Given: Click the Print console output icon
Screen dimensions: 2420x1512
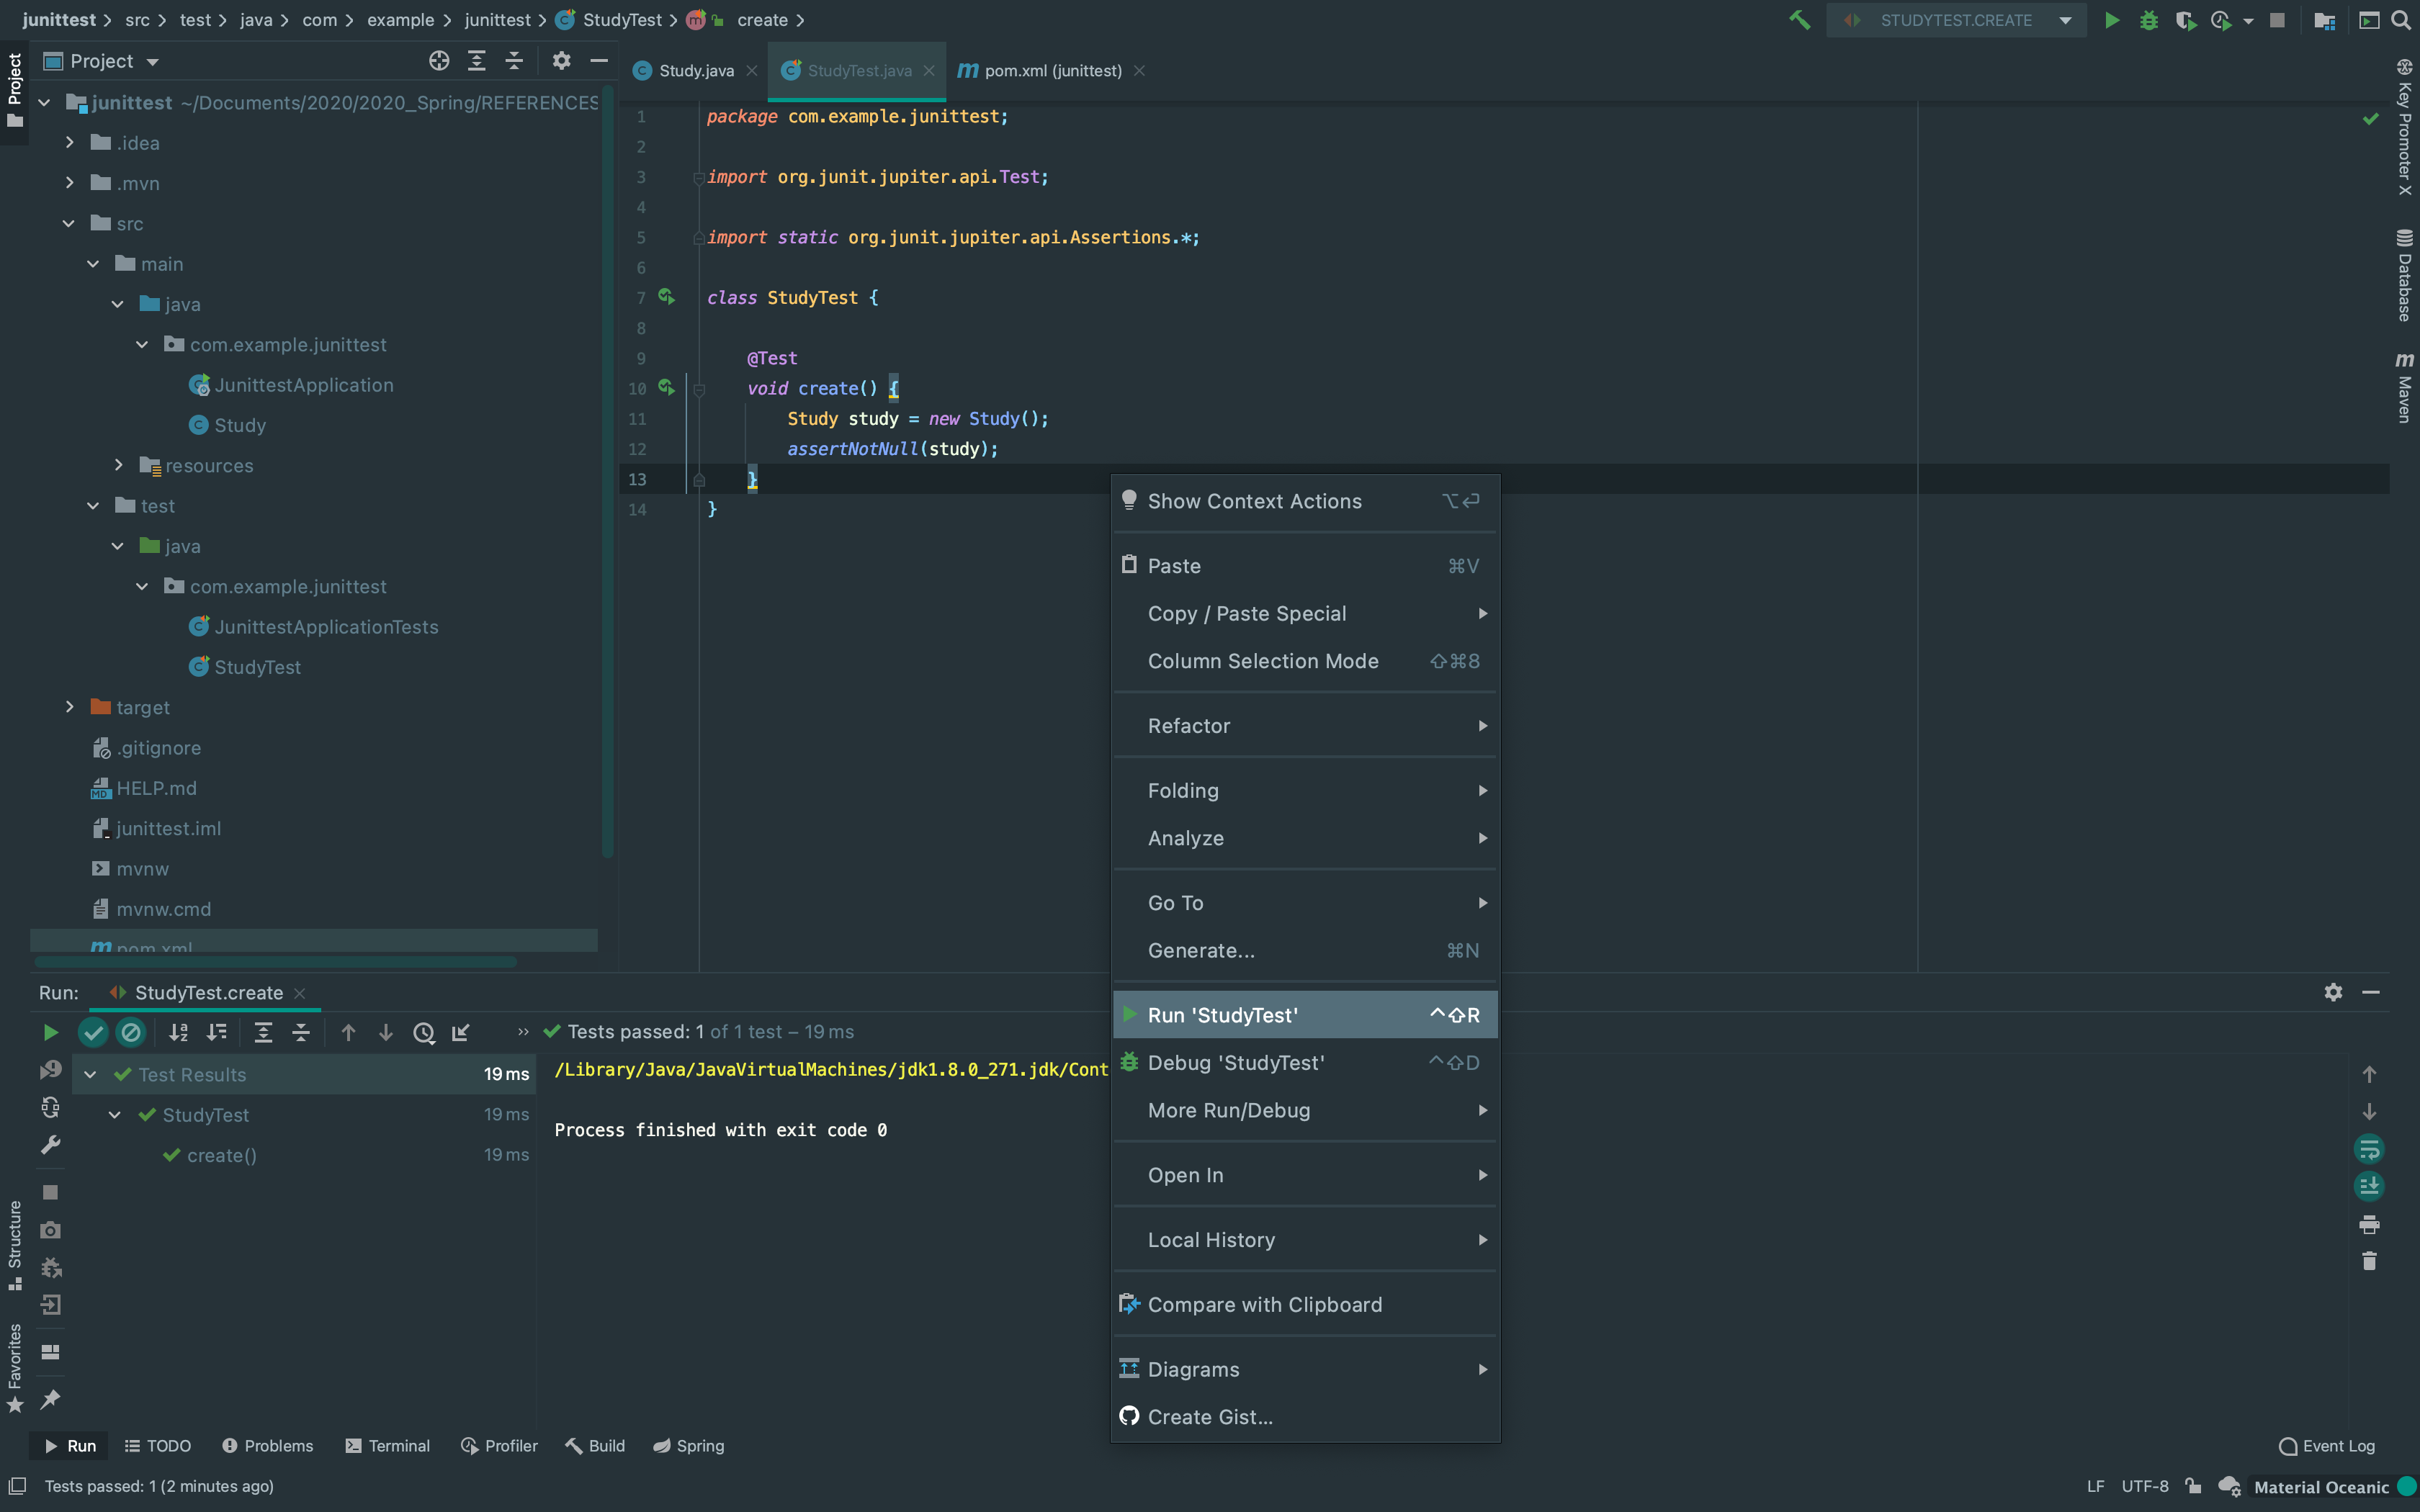Looking at the screenshot, I should [2369, 1224].
